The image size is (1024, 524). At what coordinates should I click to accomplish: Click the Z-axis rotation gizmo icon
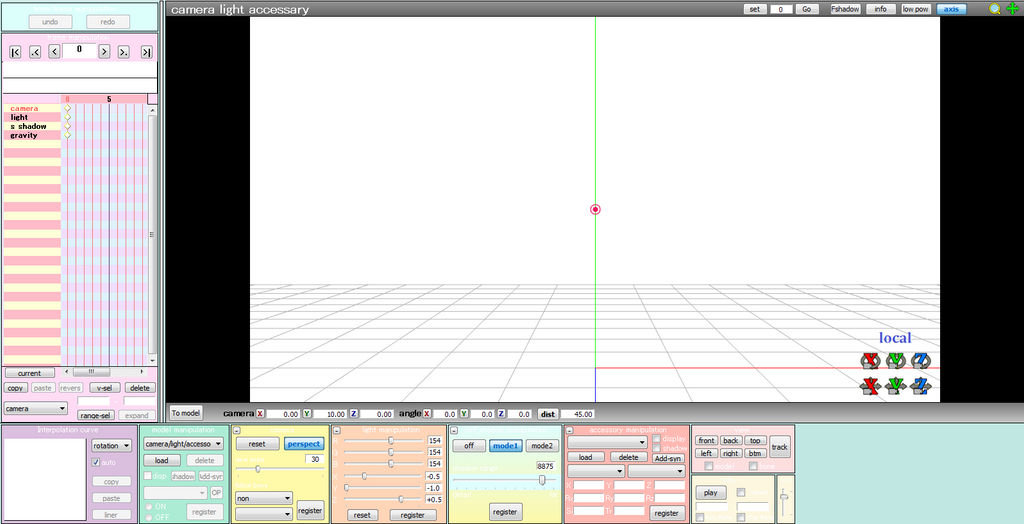click(921, 361)
